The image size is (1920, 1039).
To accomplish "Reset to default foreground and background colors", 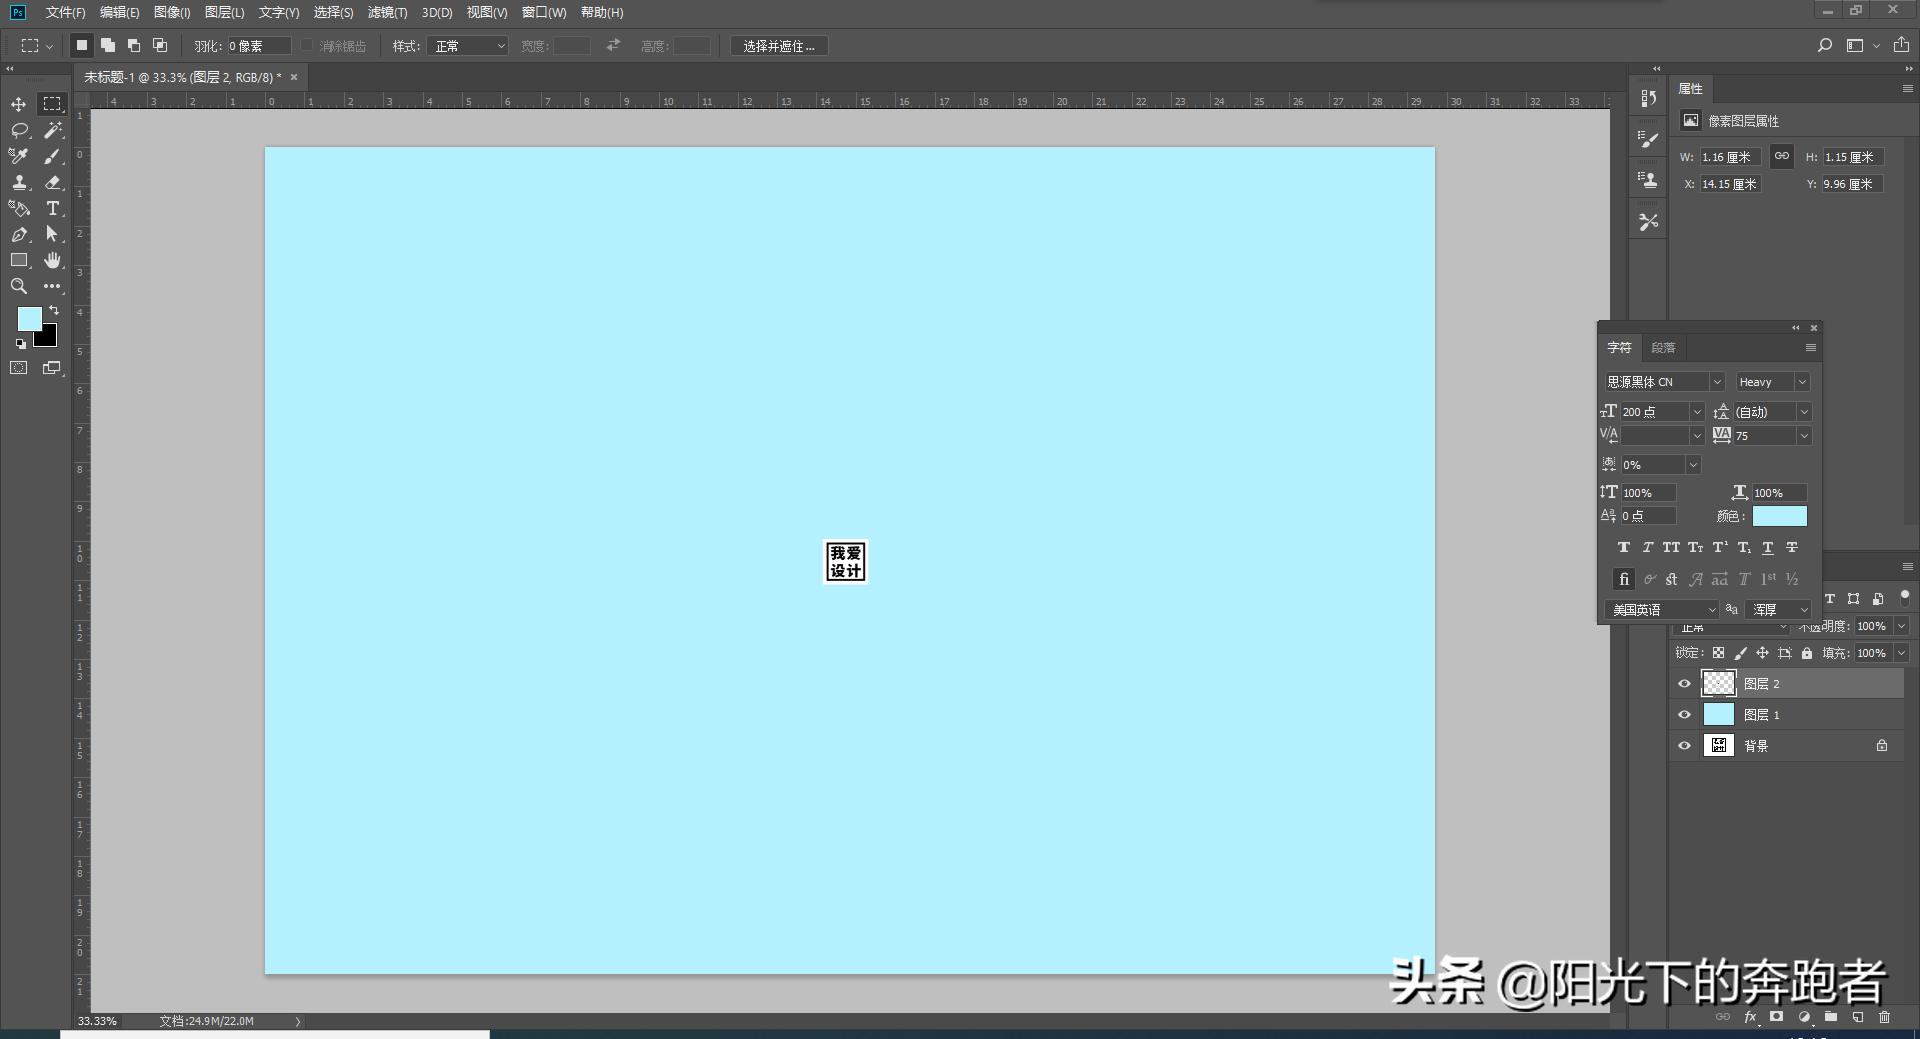I will click(x=20, y=344).
